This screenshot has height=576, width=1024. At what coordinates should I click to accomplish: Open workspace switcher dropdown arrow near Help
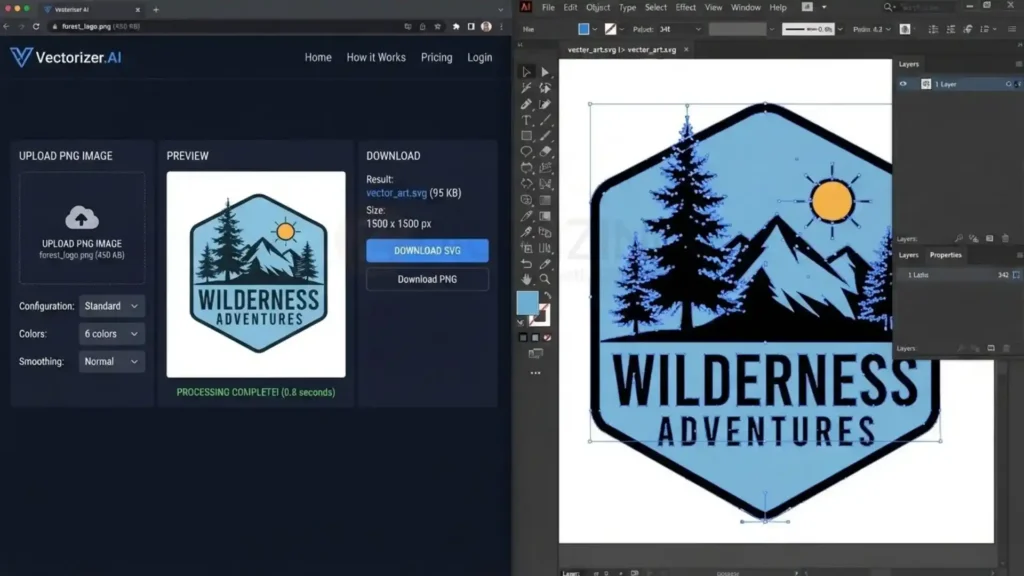click(824, 7)
